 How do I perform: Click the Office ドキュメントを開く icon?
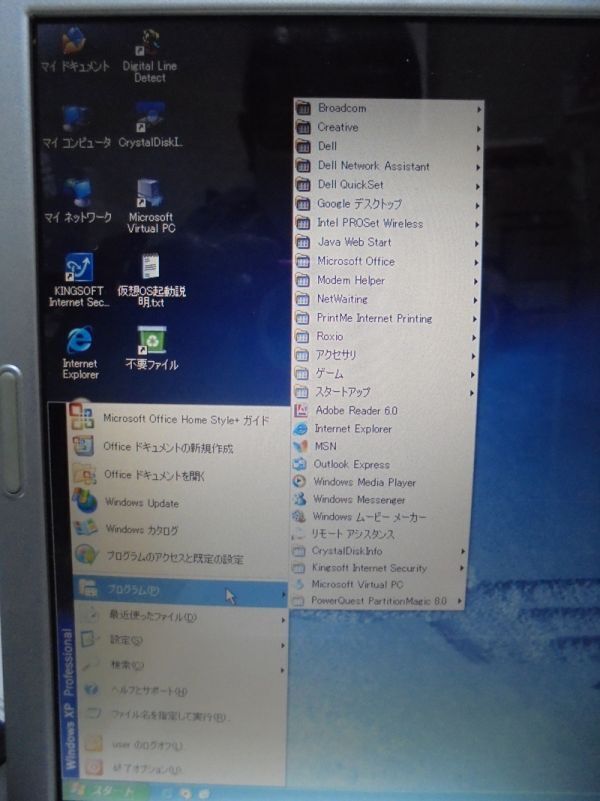pyautogui.click(x=84, y=474)
